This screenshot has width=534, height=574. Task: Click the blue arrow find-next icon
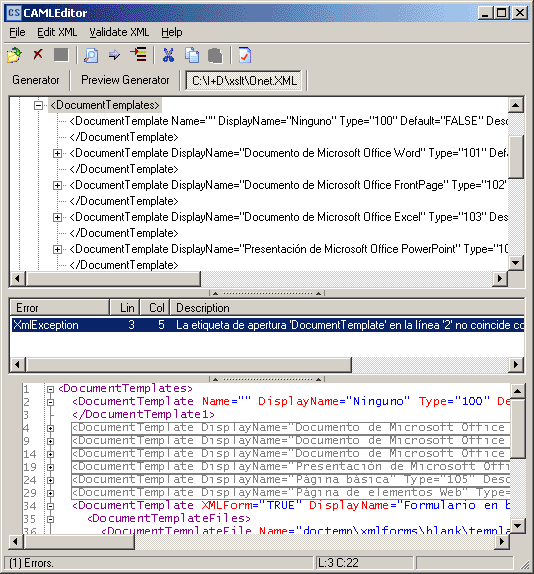tap(114, 55)
